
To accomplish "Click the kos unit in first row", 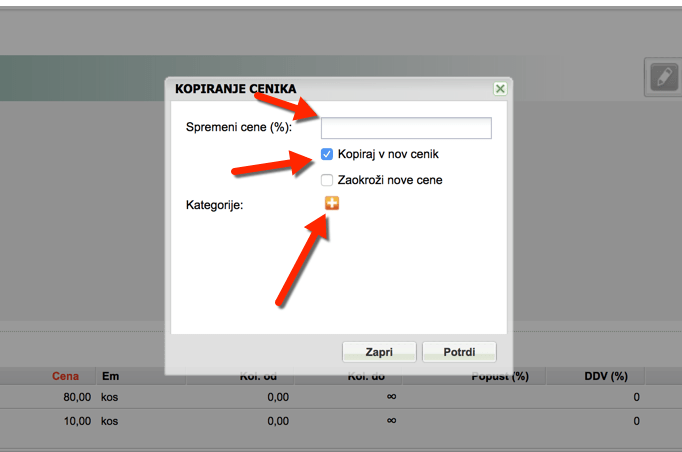I will click(110, 397).
